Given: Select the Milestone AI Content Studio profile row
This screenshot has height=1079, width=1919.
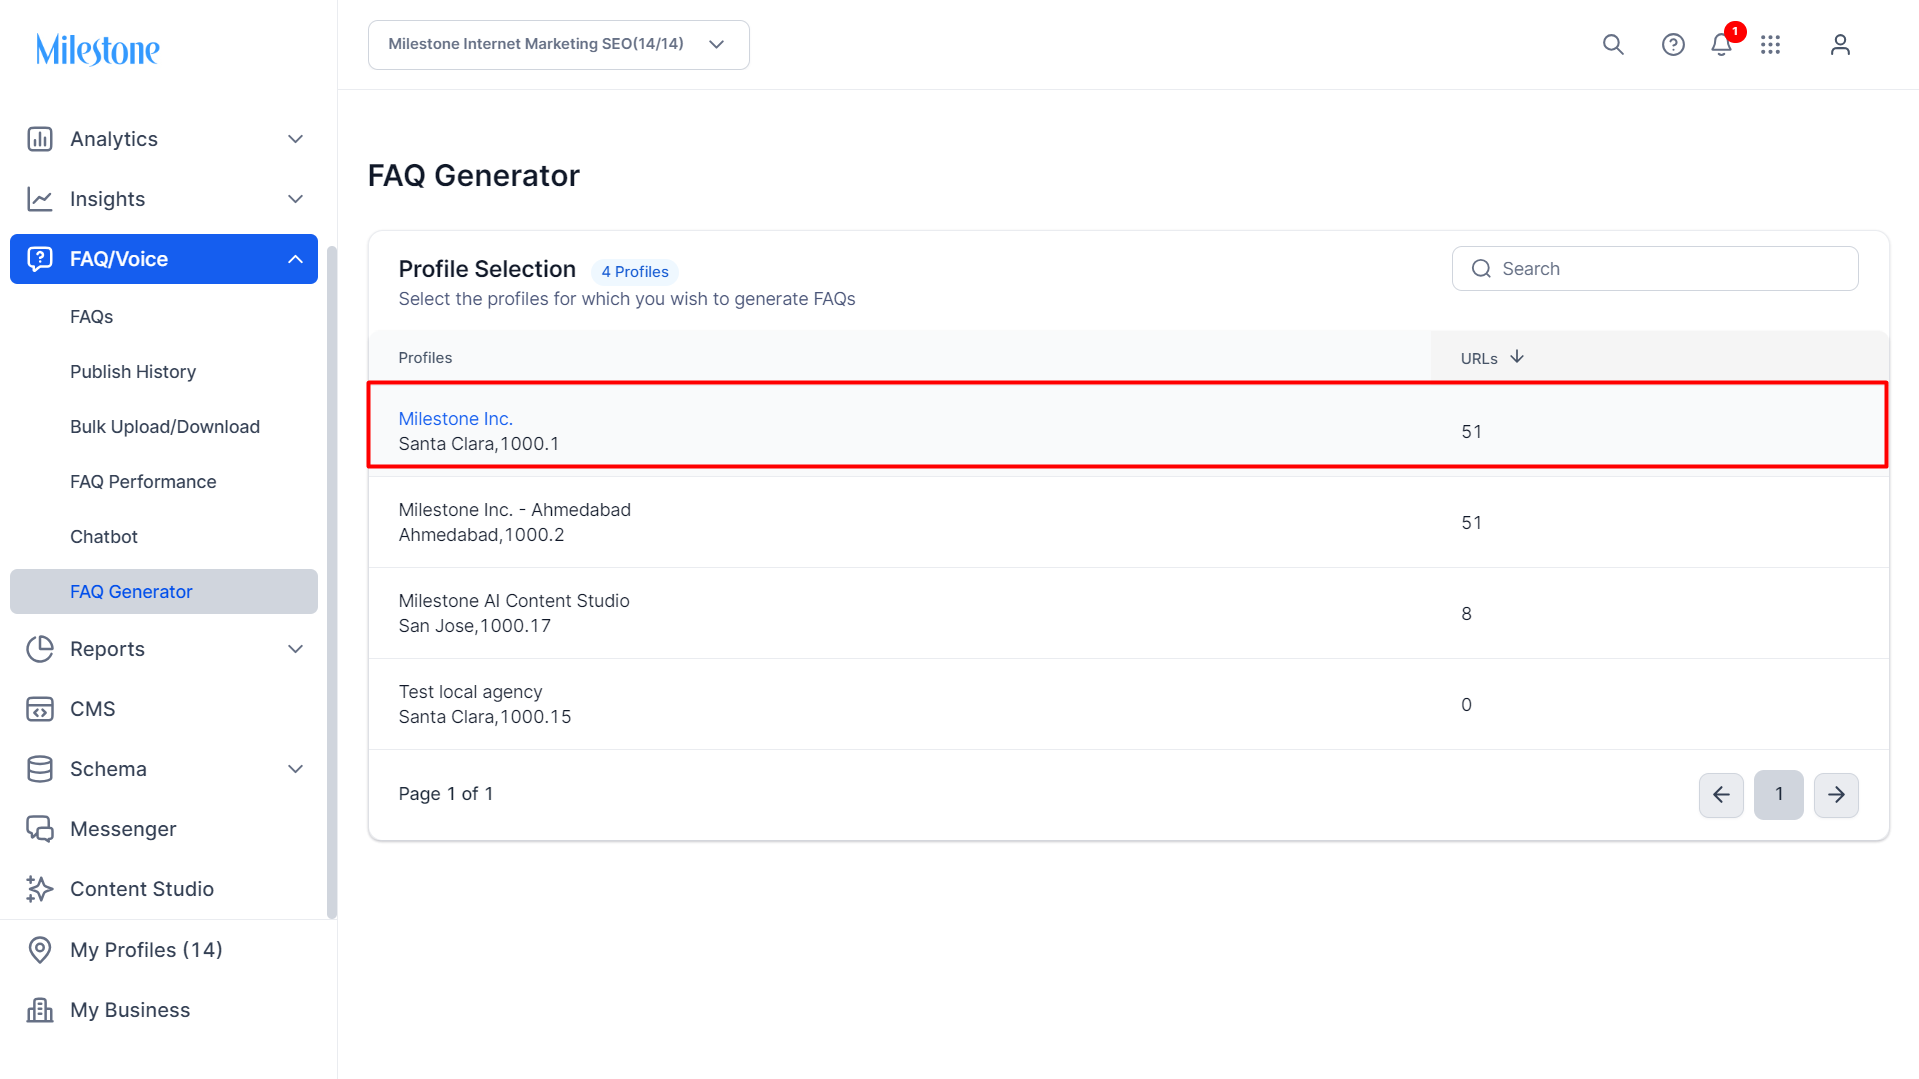Looking at the screenshot, I should coord(1129,614).
